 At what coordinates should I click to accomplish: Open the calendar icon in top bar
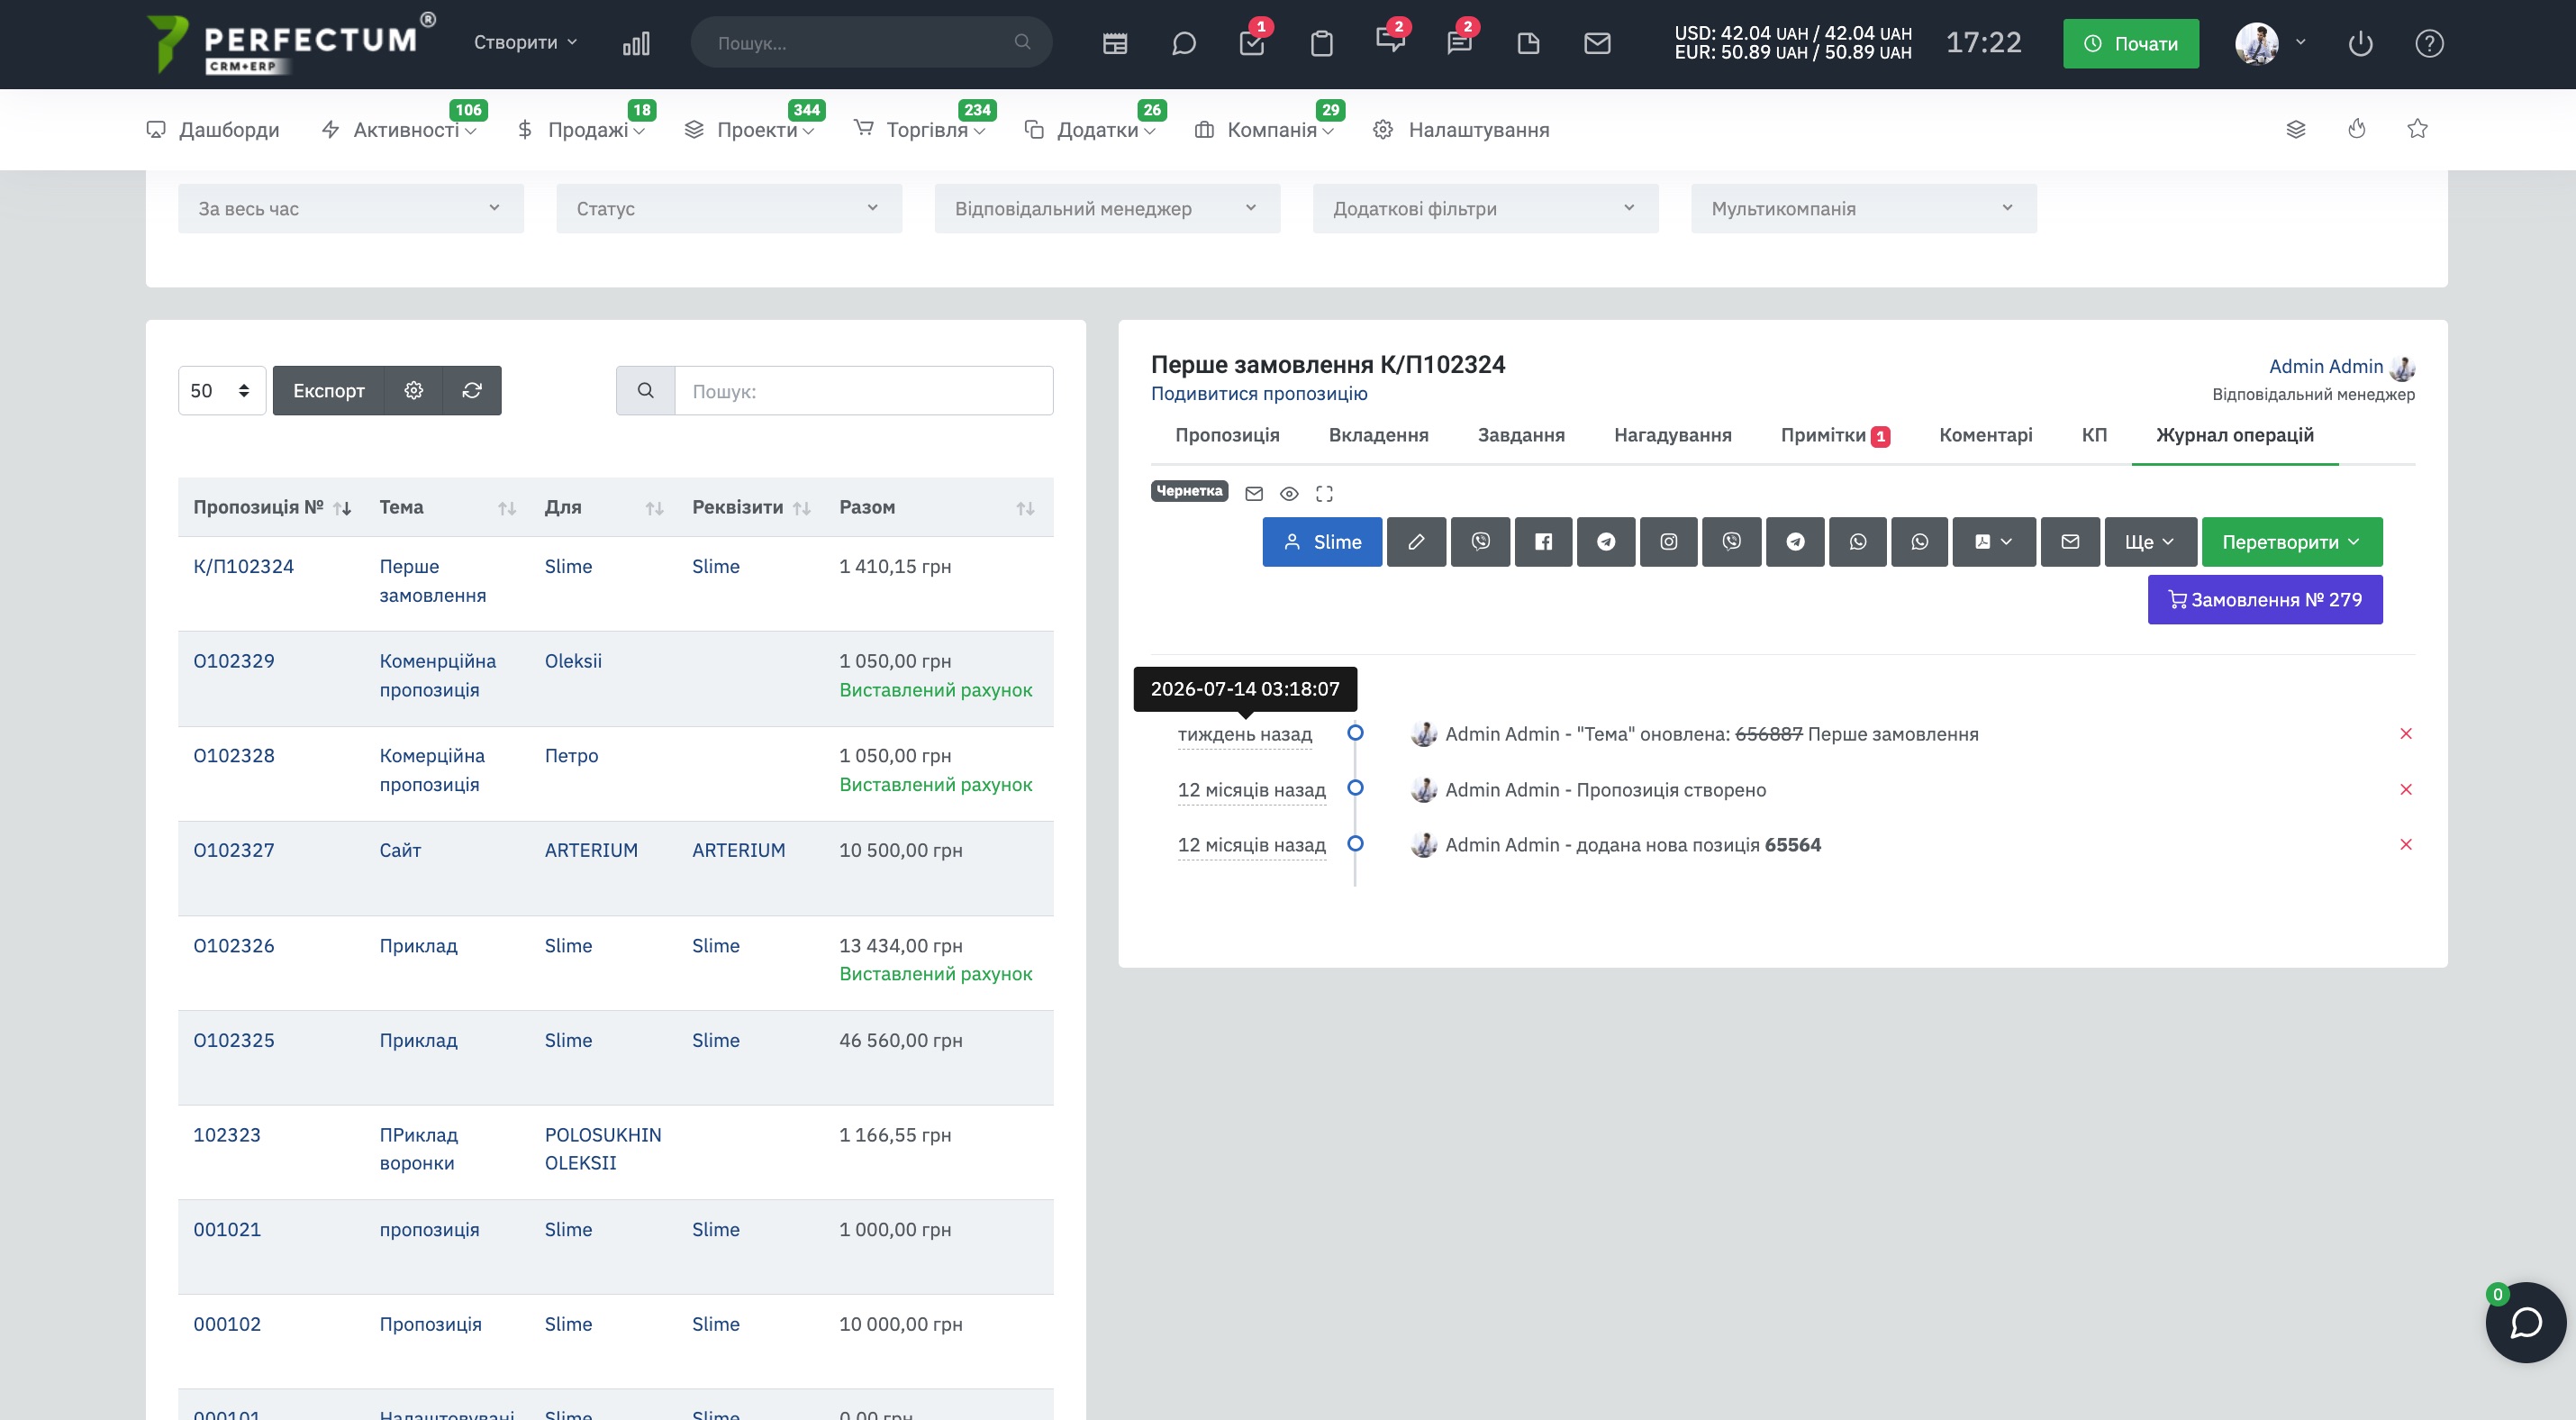point(1115,43)
